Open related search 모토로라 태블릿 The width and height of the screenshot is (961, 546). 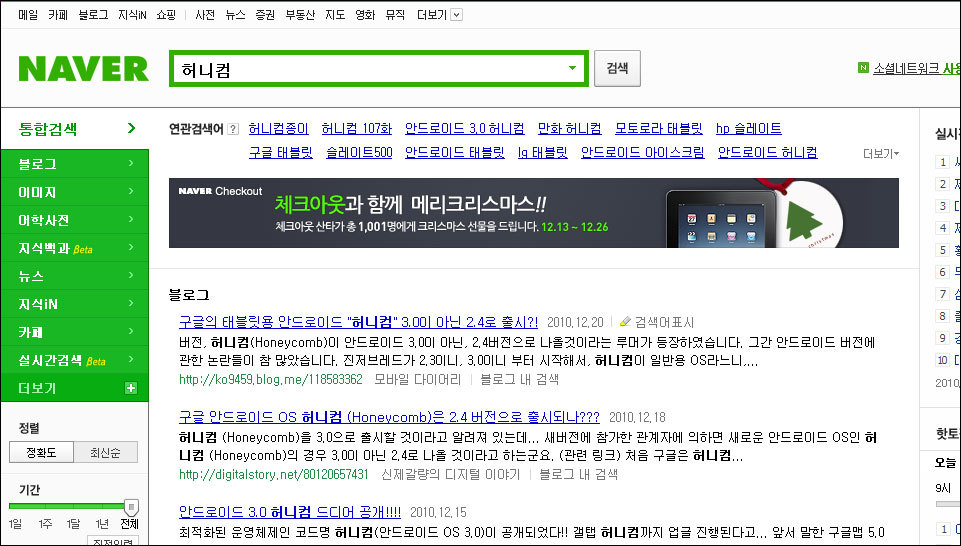point(659,129)
